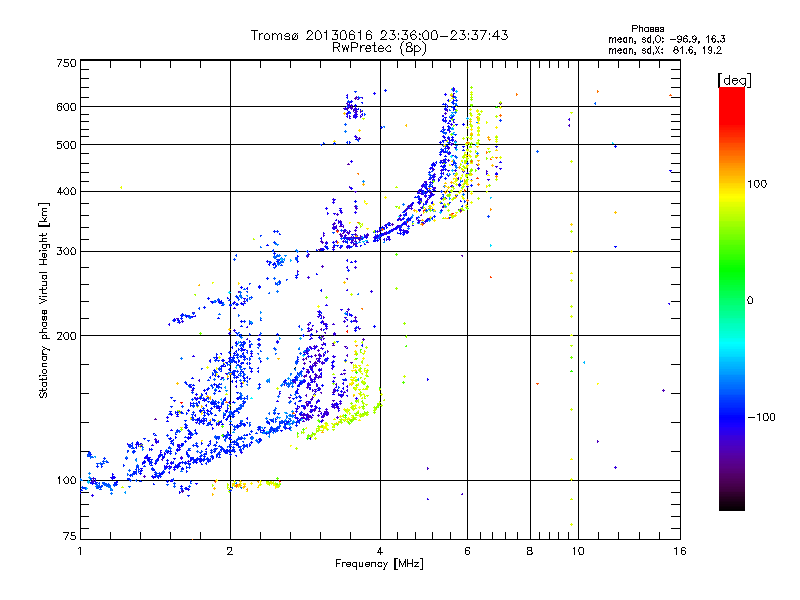Click the x-axis tick label '10'
Screen dimensions: 800x600
(578, 551)
